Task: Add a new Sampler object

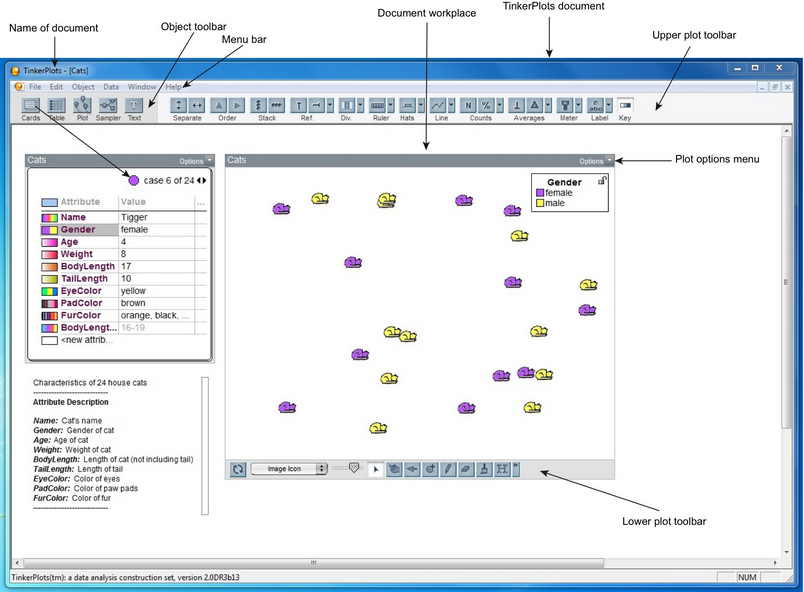Action: (108, 106)
